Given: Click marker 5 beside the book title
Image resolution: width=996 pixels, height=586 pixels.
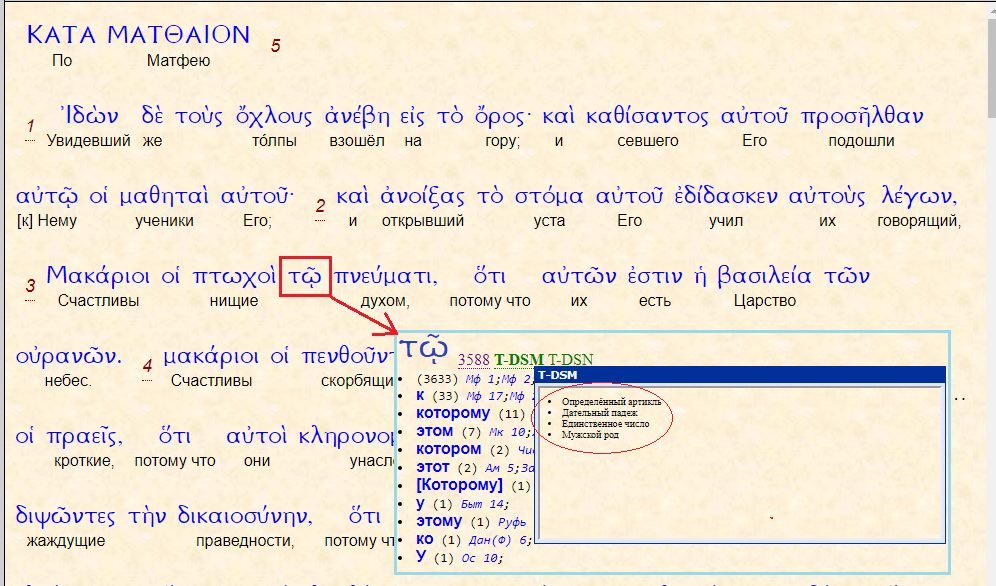Looking at the screenshot, I should pos(275,46).
